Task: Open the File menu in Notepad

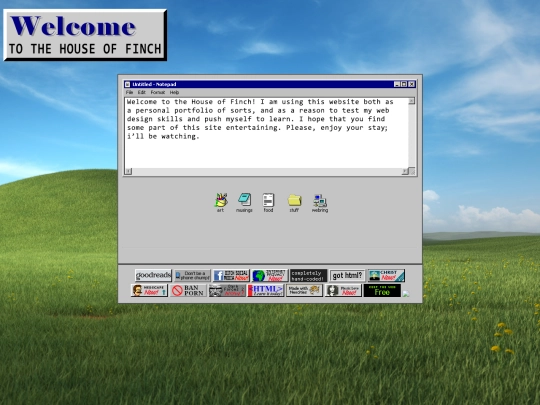Action: (x=129, y=92)
